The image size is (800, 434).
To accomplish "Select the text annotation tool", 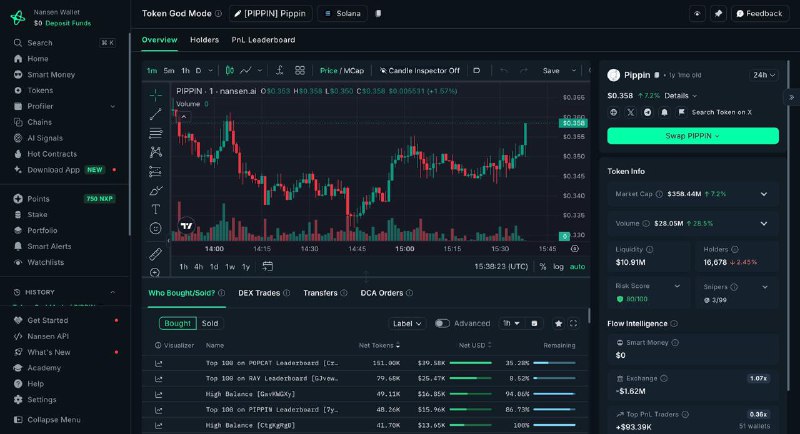I will 156,209.
